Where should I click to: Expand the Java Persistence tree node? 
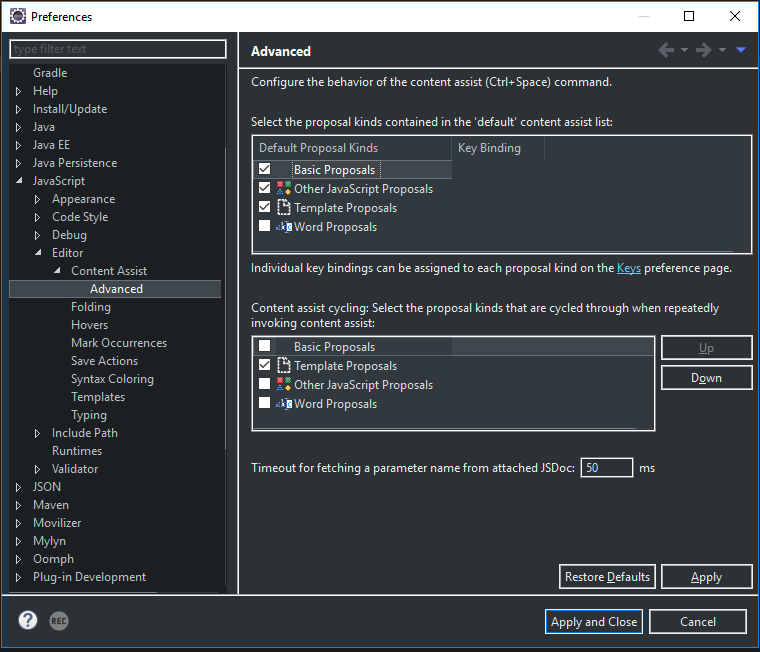pos(18,163)
